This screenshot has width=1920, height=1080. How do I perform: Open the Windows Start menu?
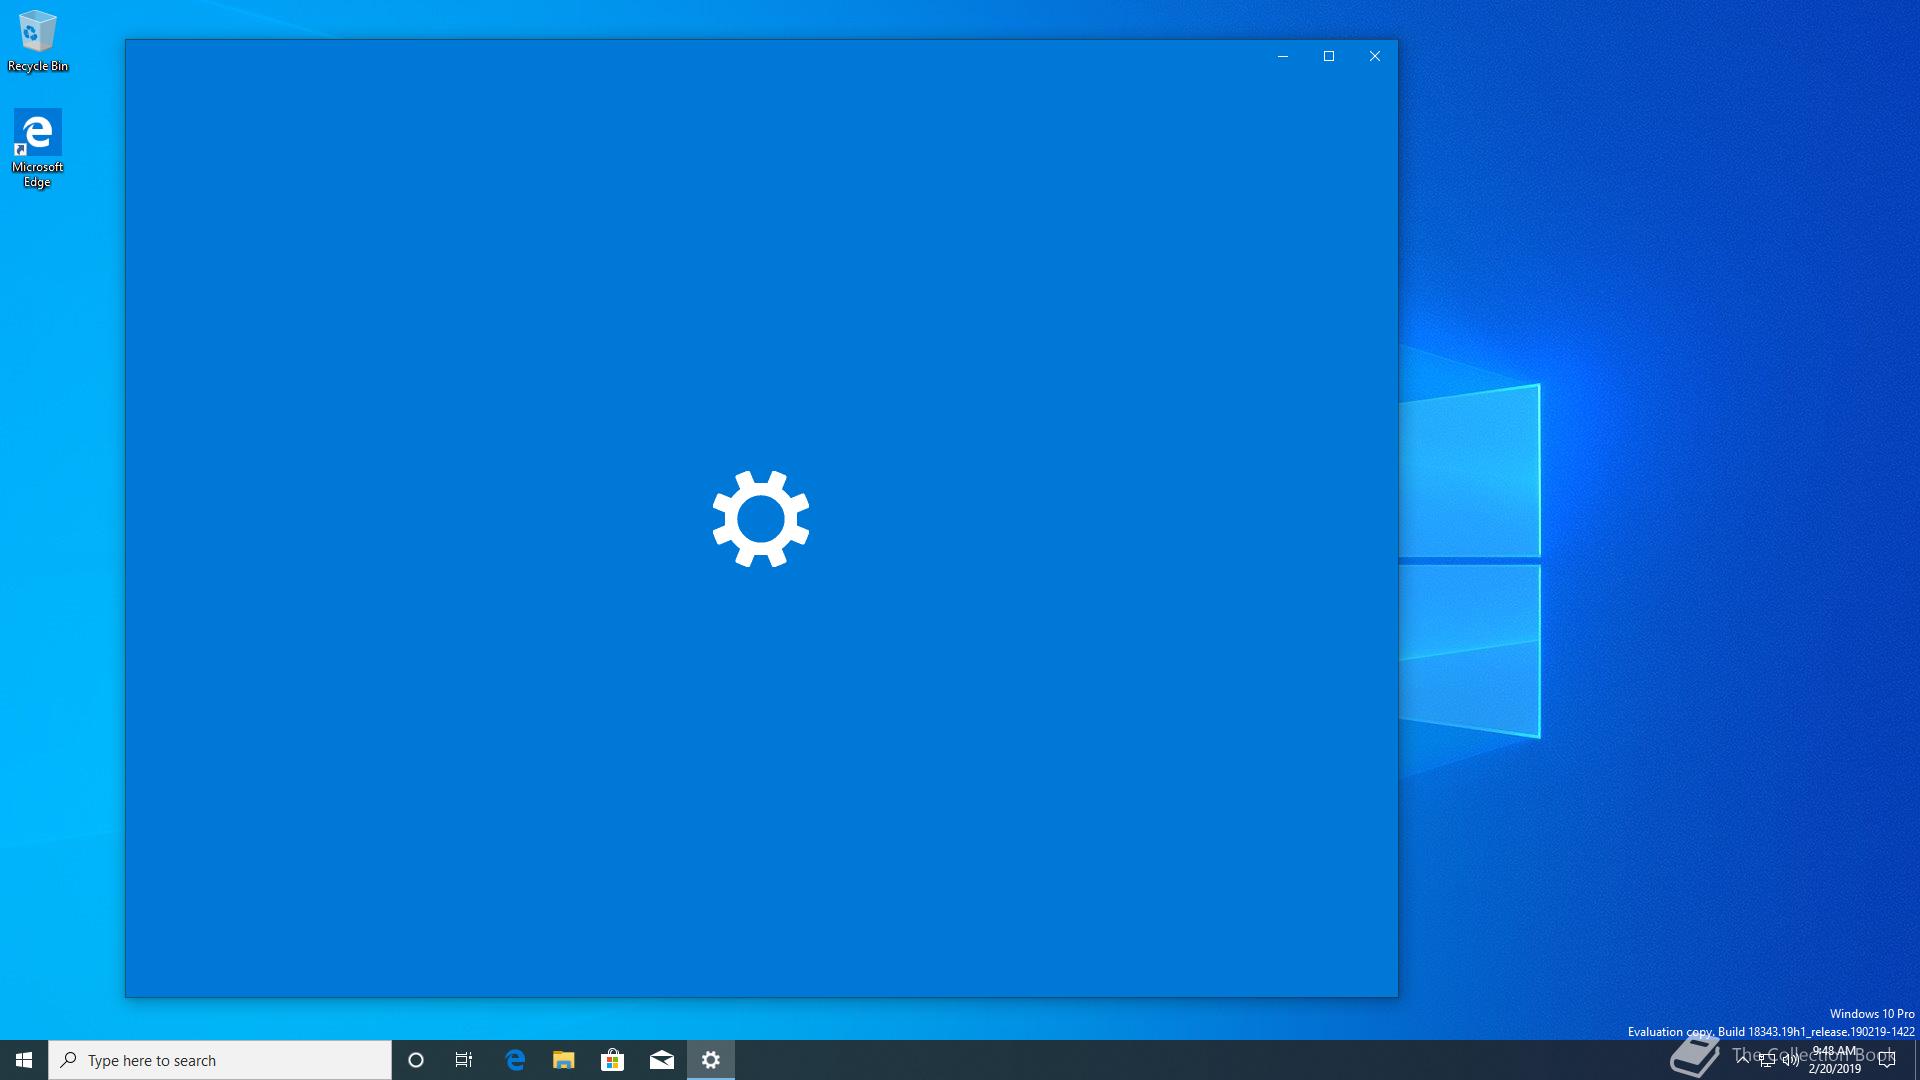click(24, 1060)
